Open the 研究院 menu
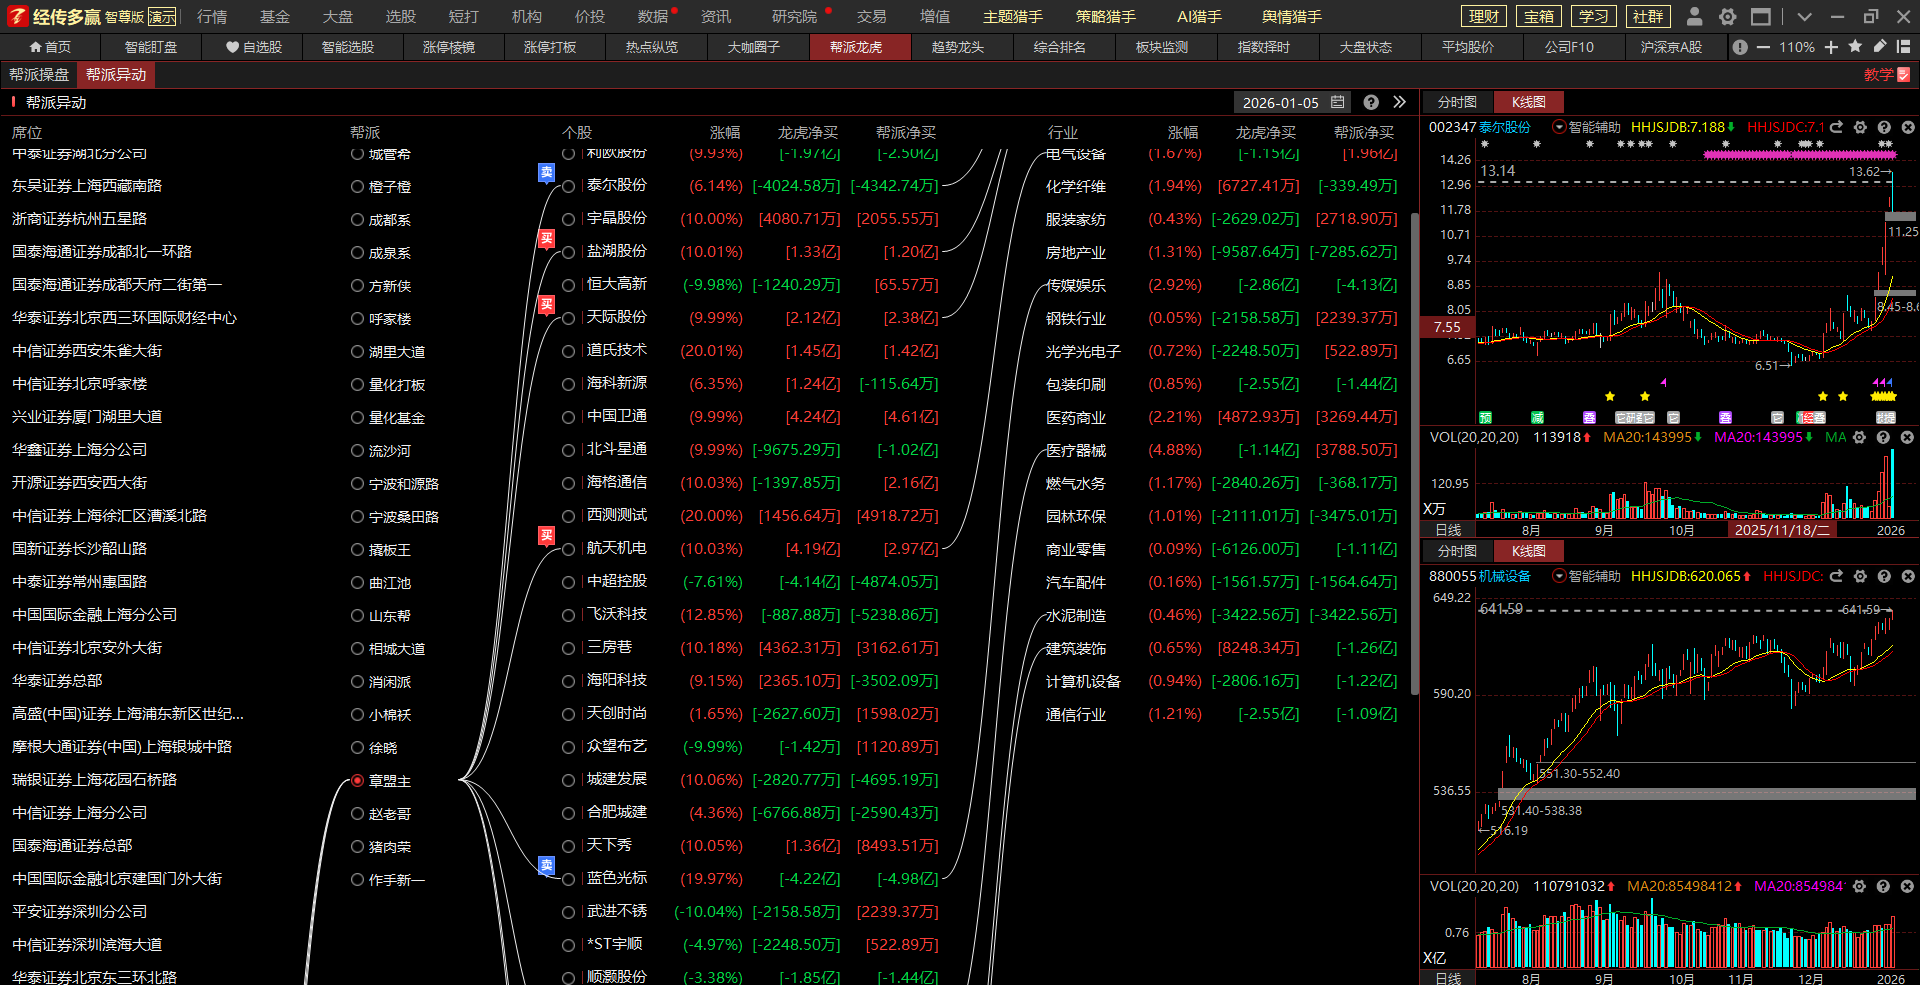Image resolution: width=1920 pixels, height=985 pixels. (794, 17)
